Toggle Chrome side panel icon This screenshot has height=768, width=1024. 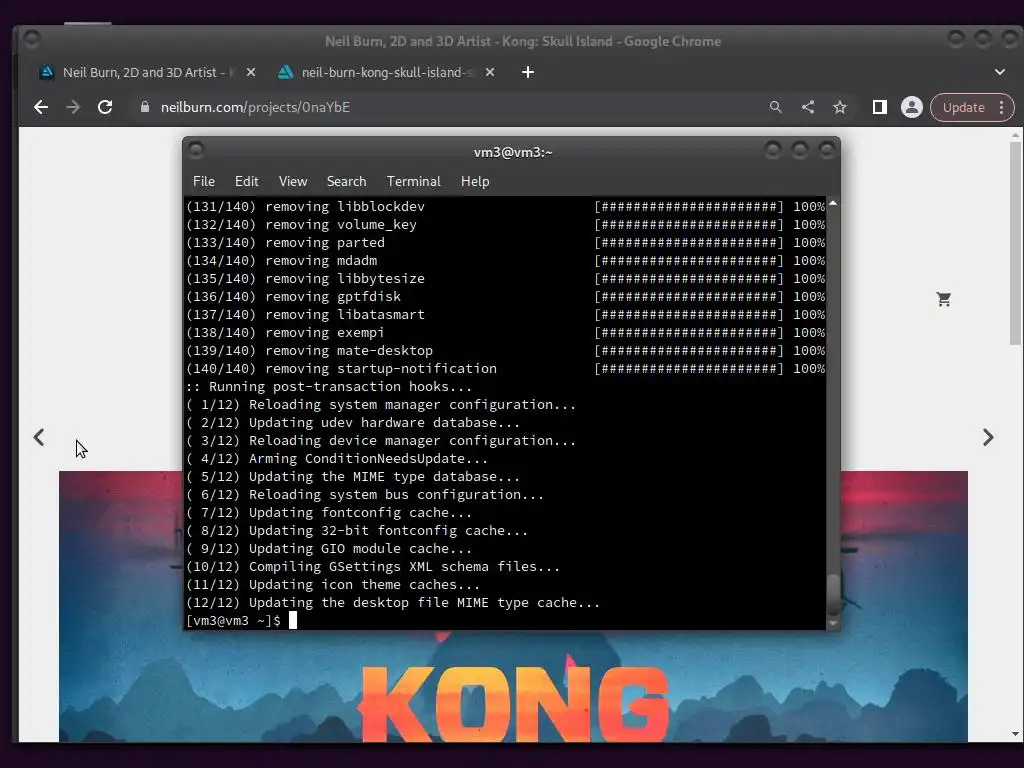(880, 107)
